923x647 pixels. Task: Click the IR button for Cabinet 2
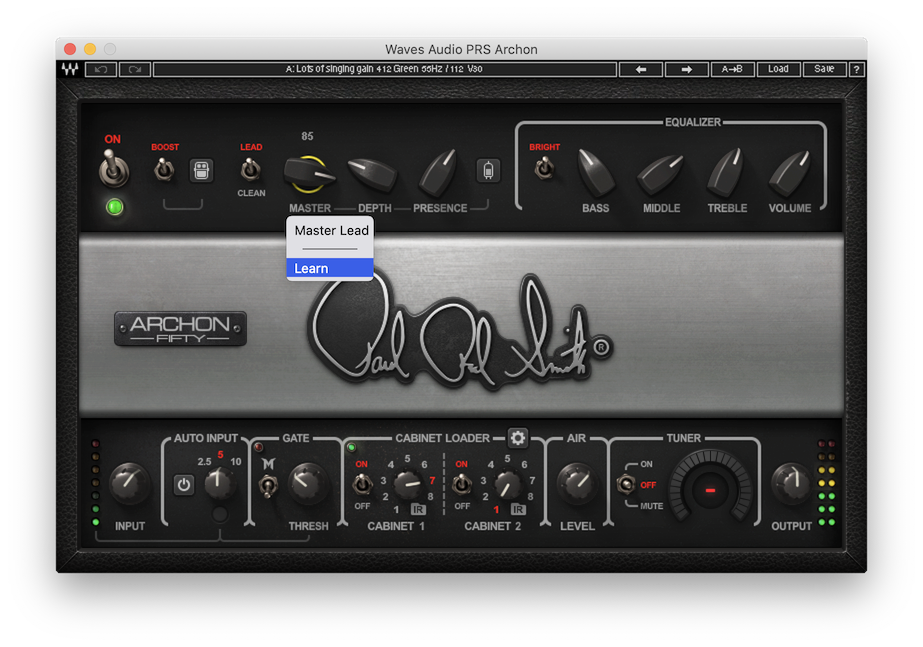(518, 509)
